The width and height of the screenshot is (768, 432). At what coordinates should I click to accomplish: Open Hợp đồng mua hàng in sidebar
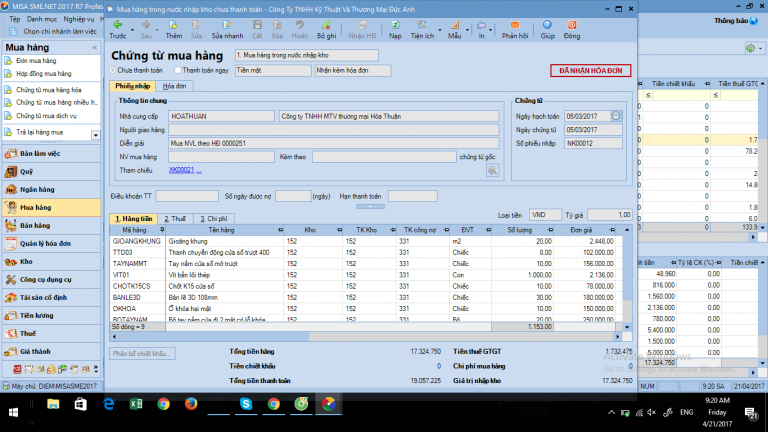[x=44, y=73]
